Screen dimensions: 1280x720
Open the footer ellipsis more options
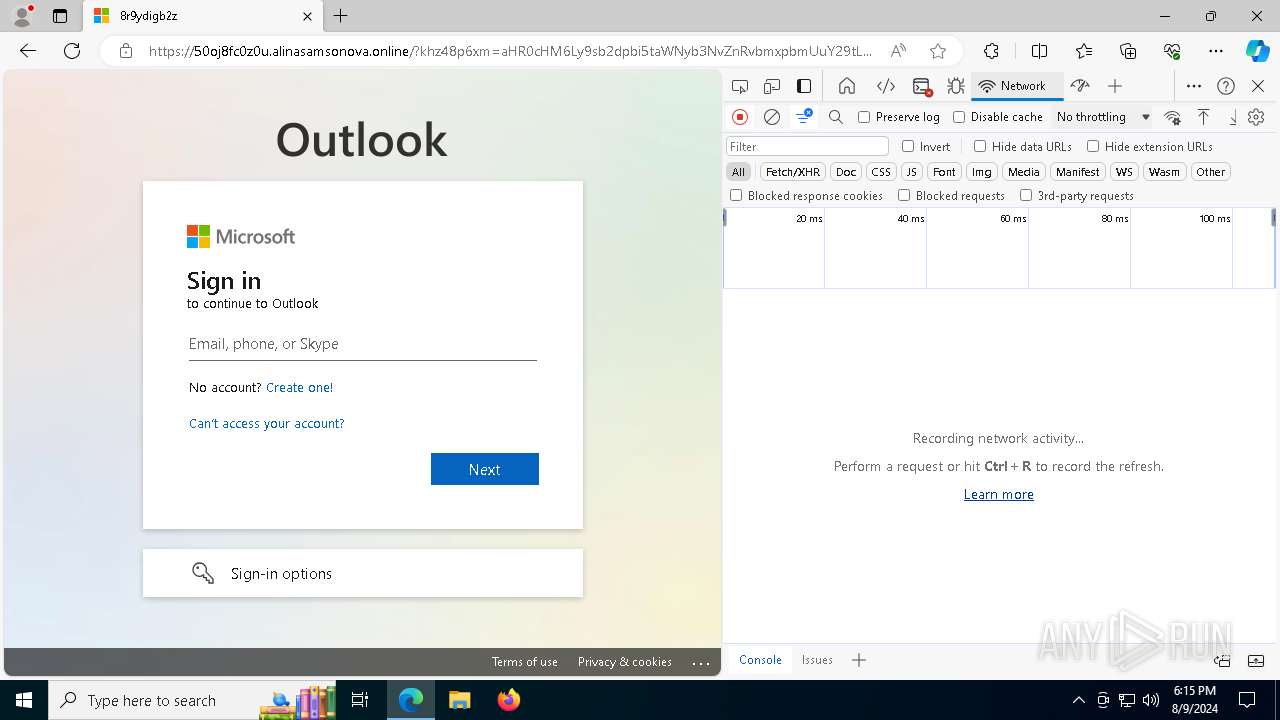(x=701, y=662)
